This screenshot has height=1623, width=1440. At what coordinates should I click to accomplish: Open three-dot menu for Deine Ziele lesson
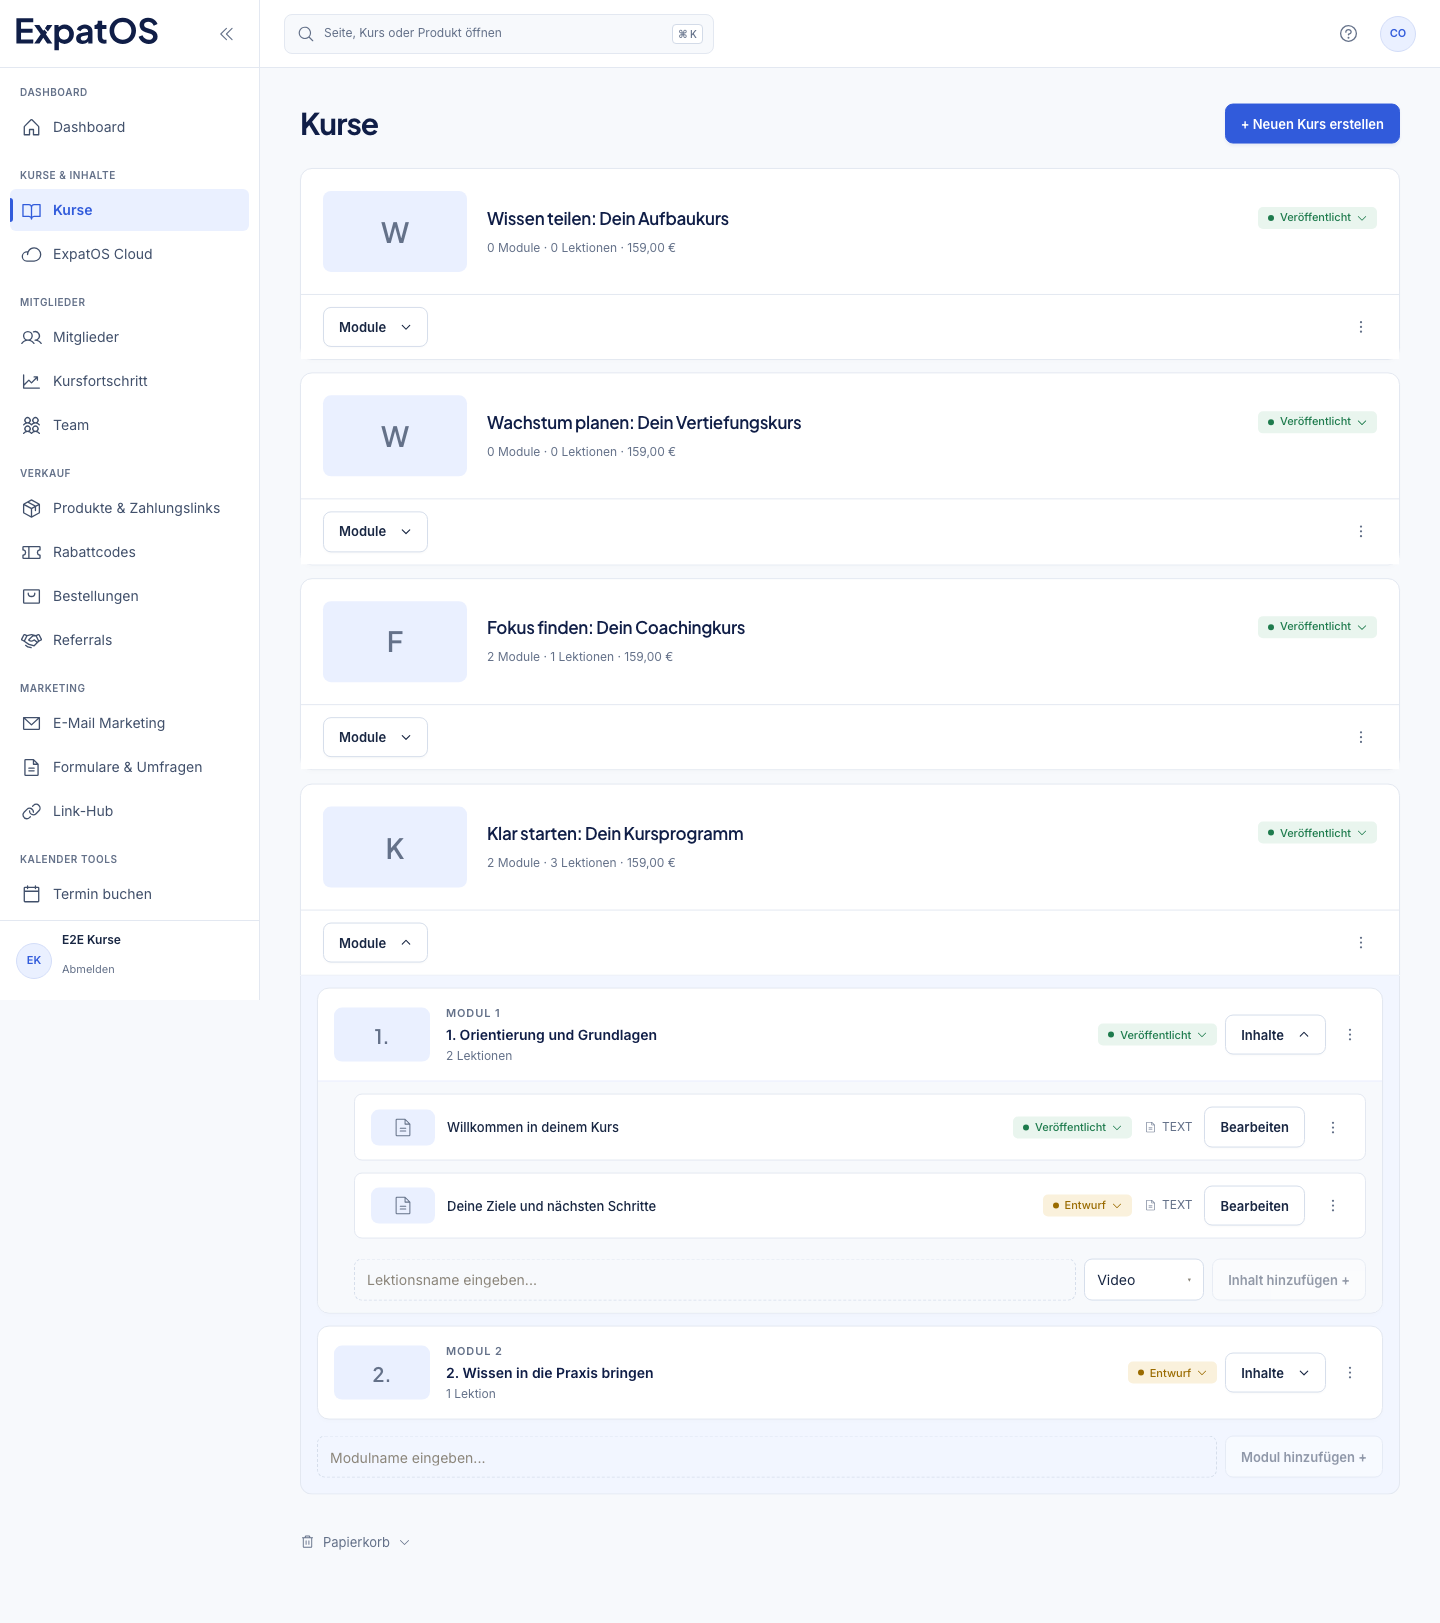1333,1206
